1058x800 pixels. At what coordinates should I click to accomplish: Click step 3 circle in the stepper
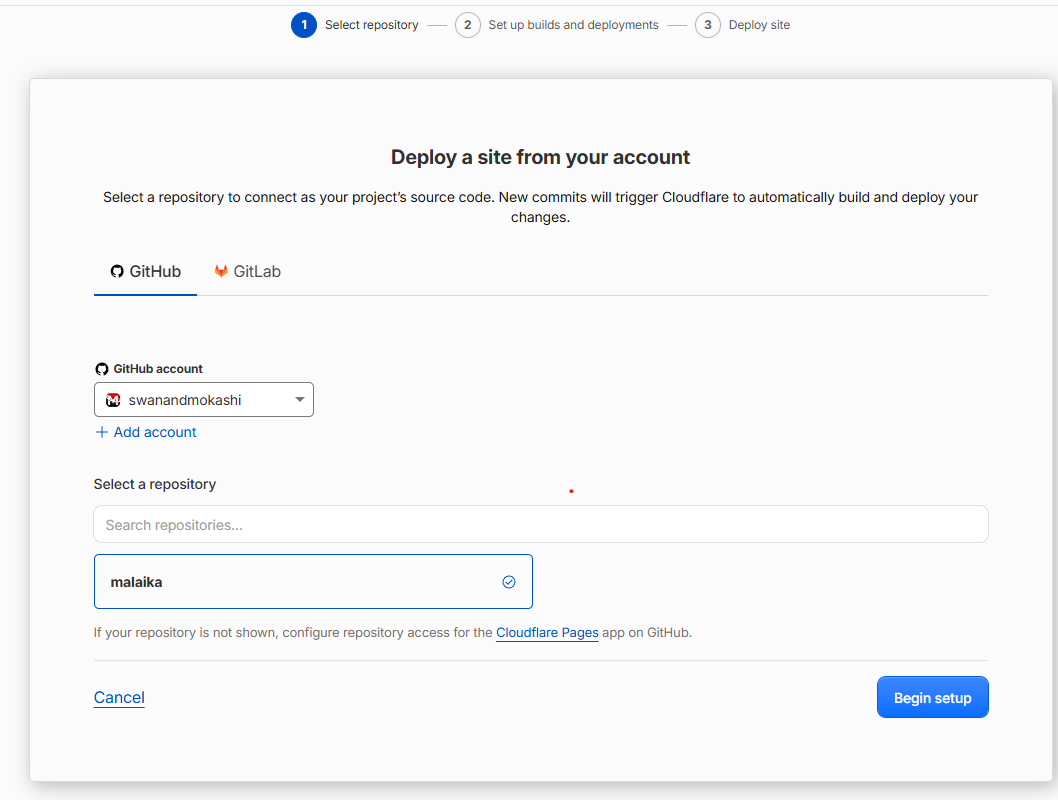coord(708,25)
